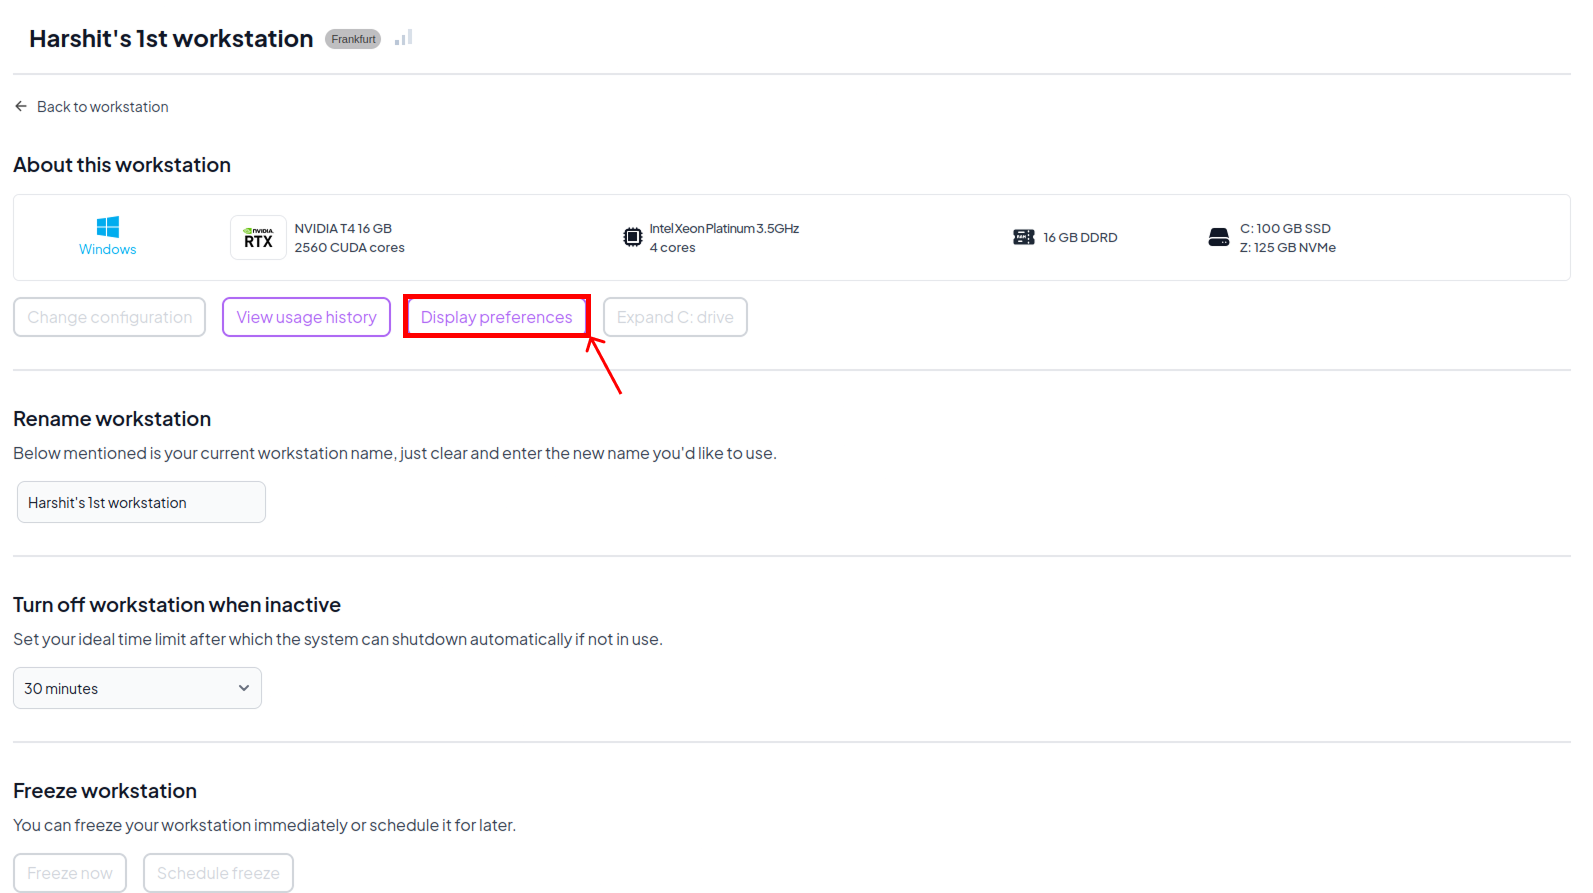Click the 16 GB DDRD memory text
The width and height of the screenshot is (1593, 893).
(x=1080, y=238)
